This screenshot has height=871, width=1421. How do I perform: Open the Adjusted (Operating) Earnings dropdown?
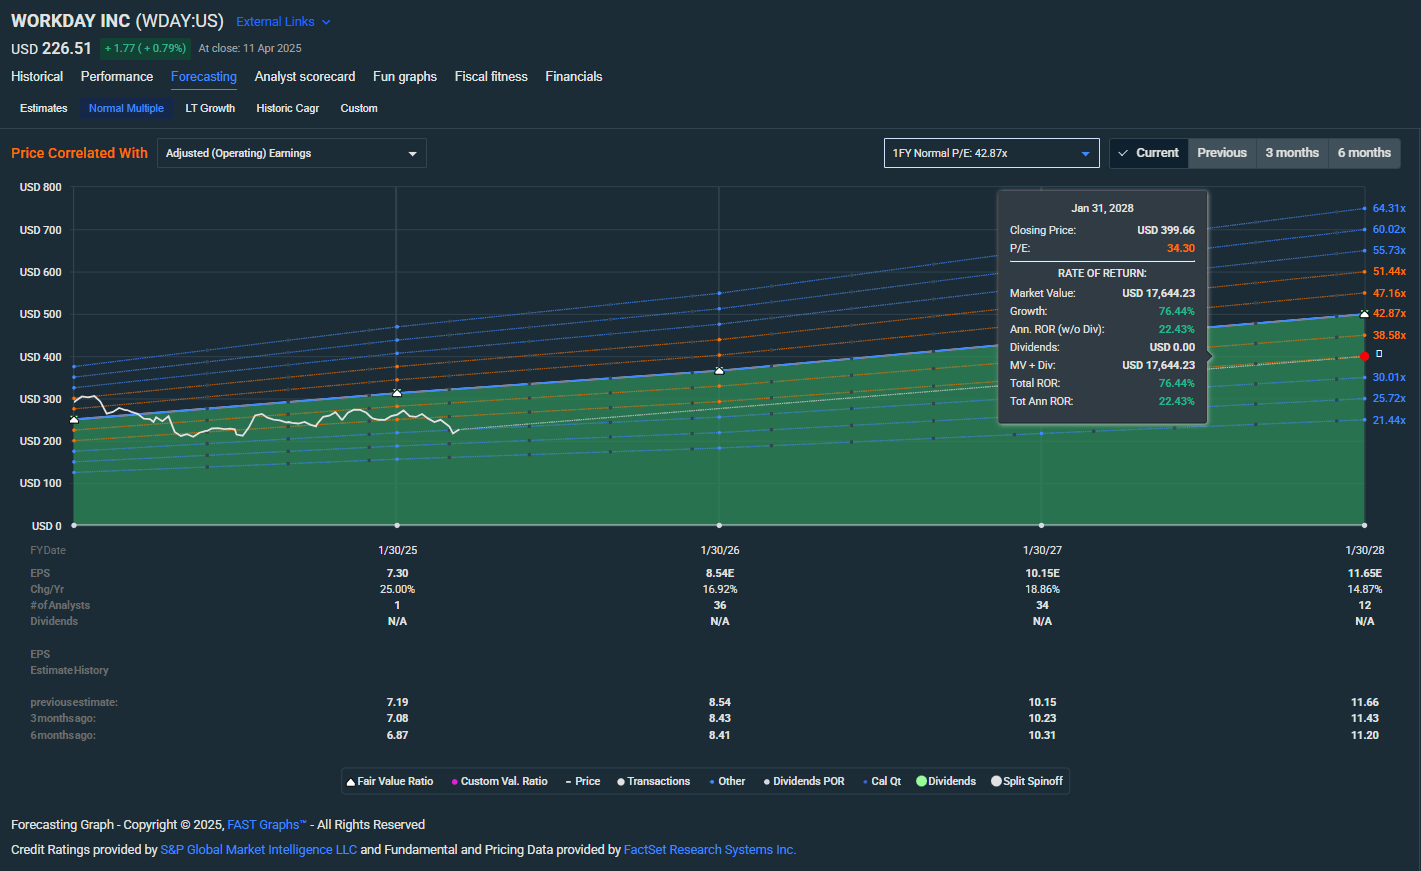point(291,153)
